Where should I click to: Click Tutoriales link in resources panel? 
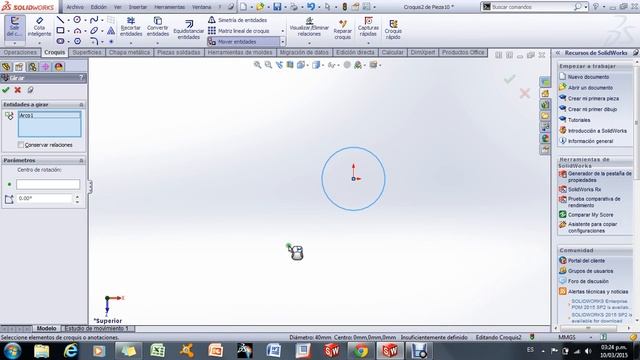click(x=579, y=120)
